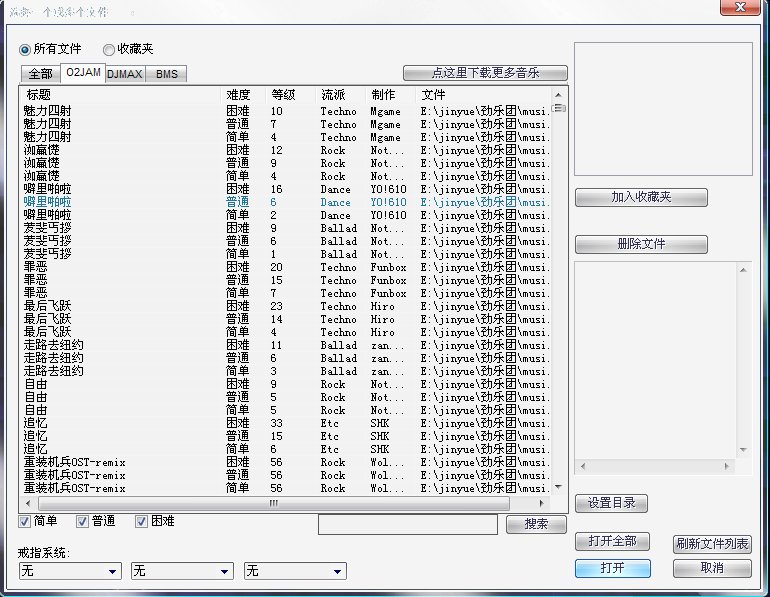Click the 打开 button

pyautogui.click(x=612, y=568)
